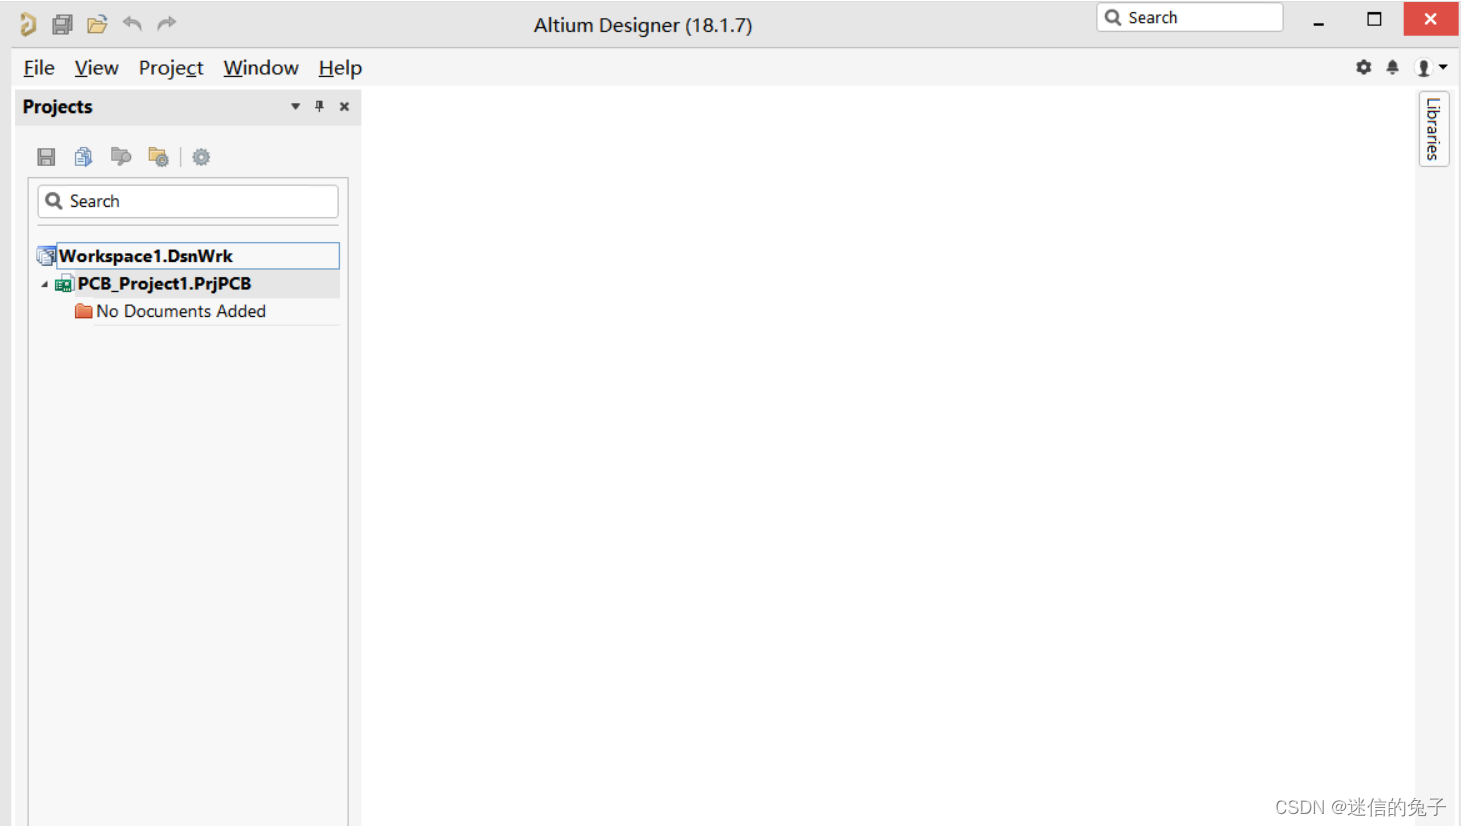
Task: Open a document with the folder icon
Action: tap(97, 24)
